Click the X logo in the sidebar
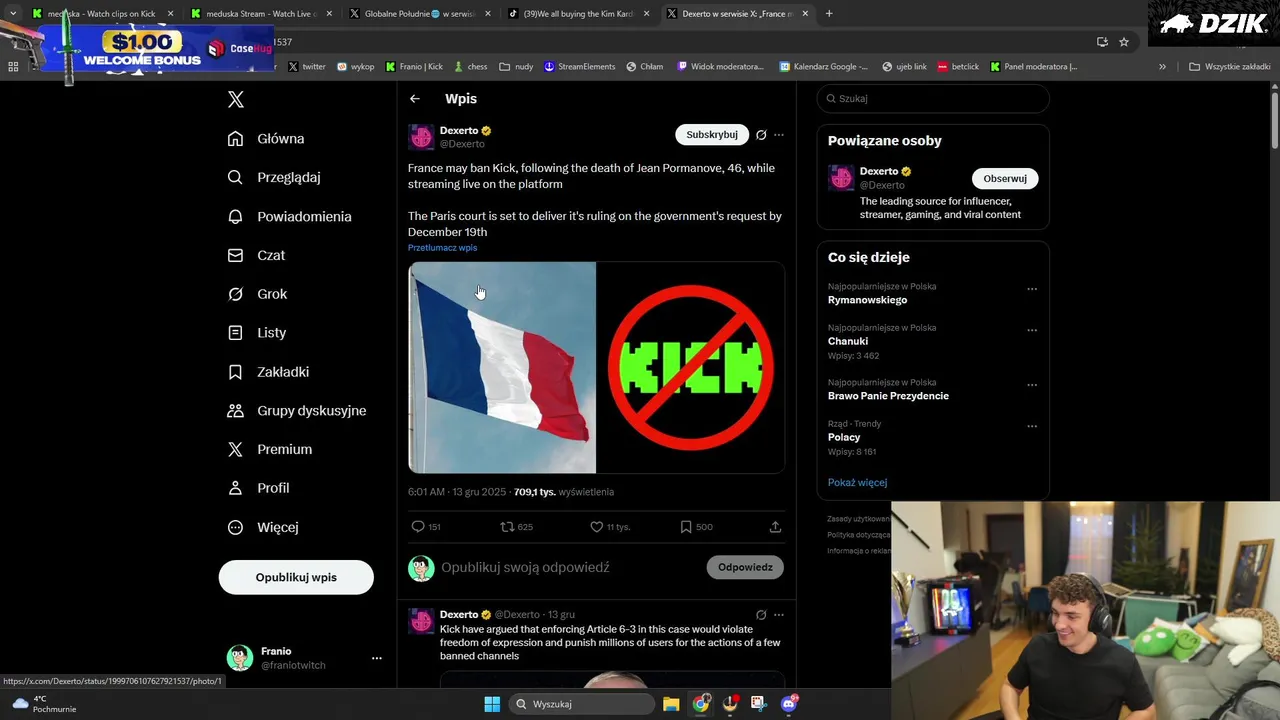 [236, 99]
